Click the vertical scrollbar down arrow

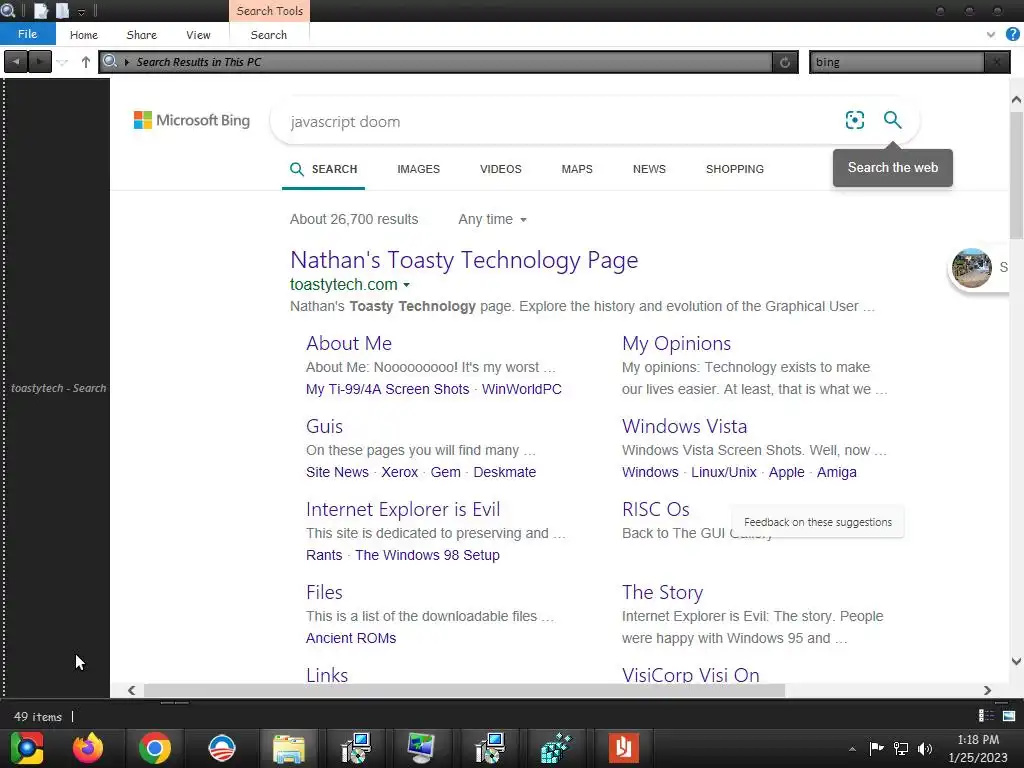[1016, 662]
